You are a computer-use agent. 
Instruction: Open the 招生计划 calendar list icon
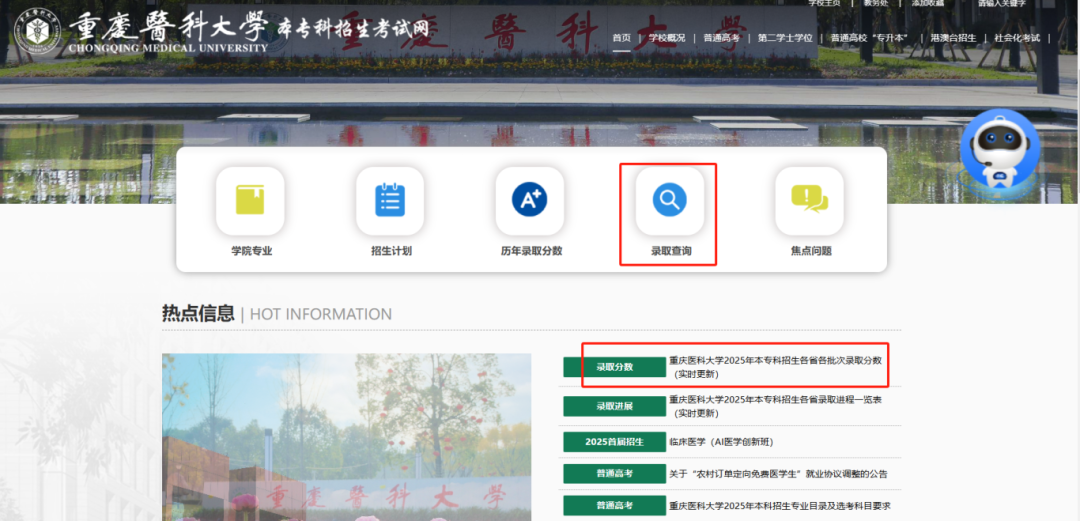(x=390, y=201)
